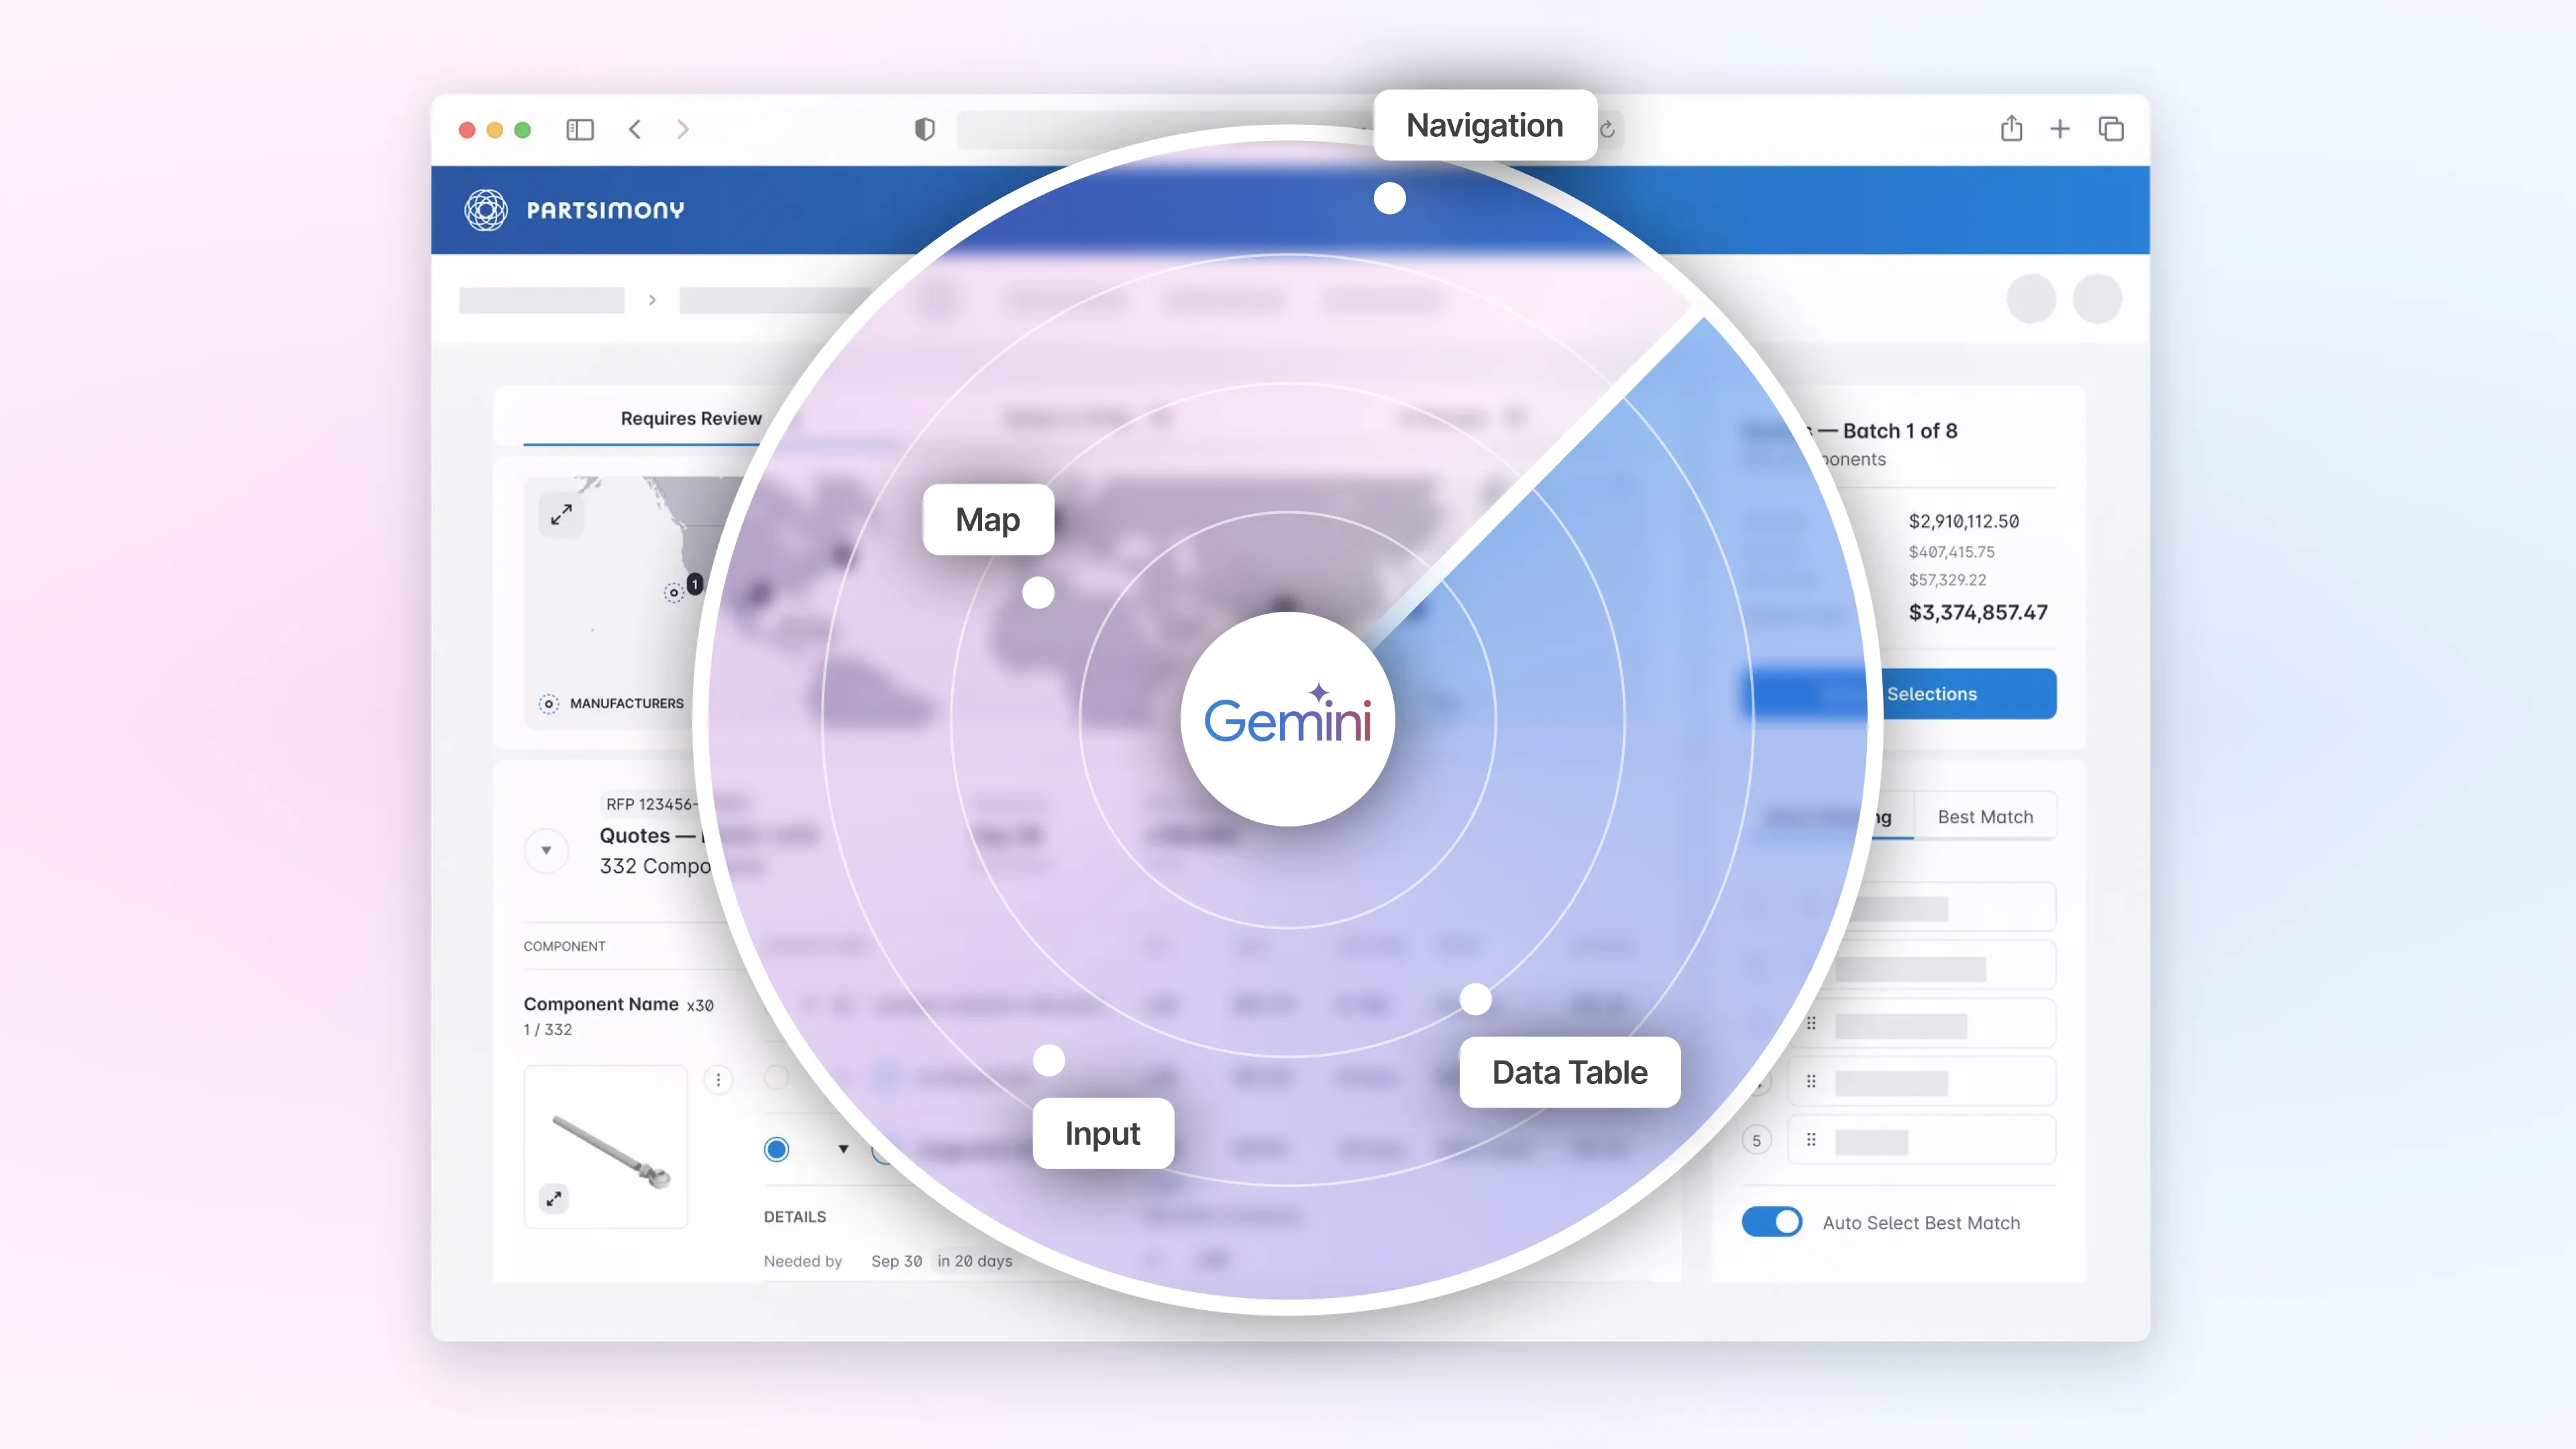Image resolution: width=2576 pixels, height=1449 pixels.
Task: Enable the Auto Select Best Match toggle
Action: tap(1772, 1221)
